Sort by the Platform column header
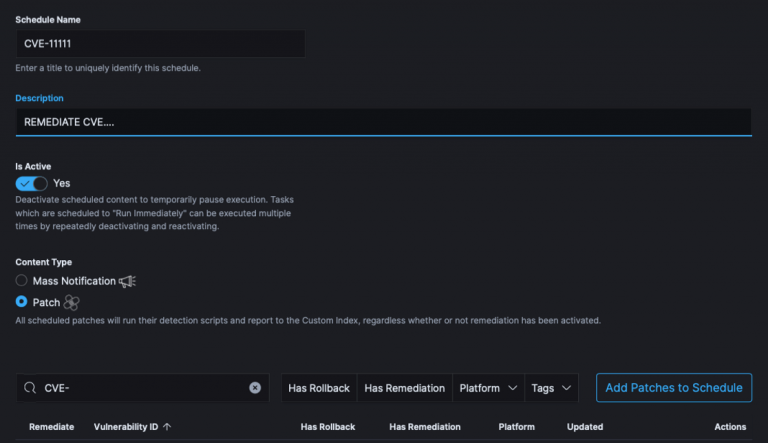 pos(516,427)
